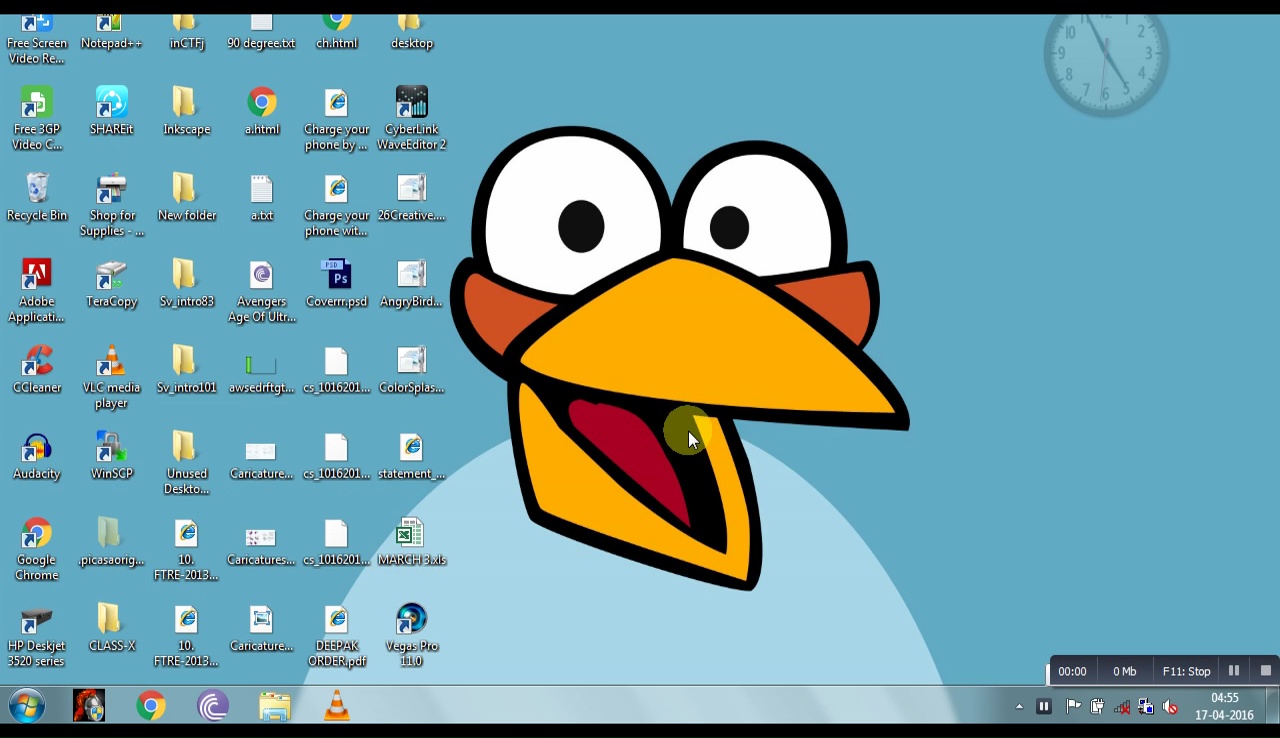Stop recording with the square button
The height and width of the screenshot is (738, 1280).
[x=1265, y=671]
